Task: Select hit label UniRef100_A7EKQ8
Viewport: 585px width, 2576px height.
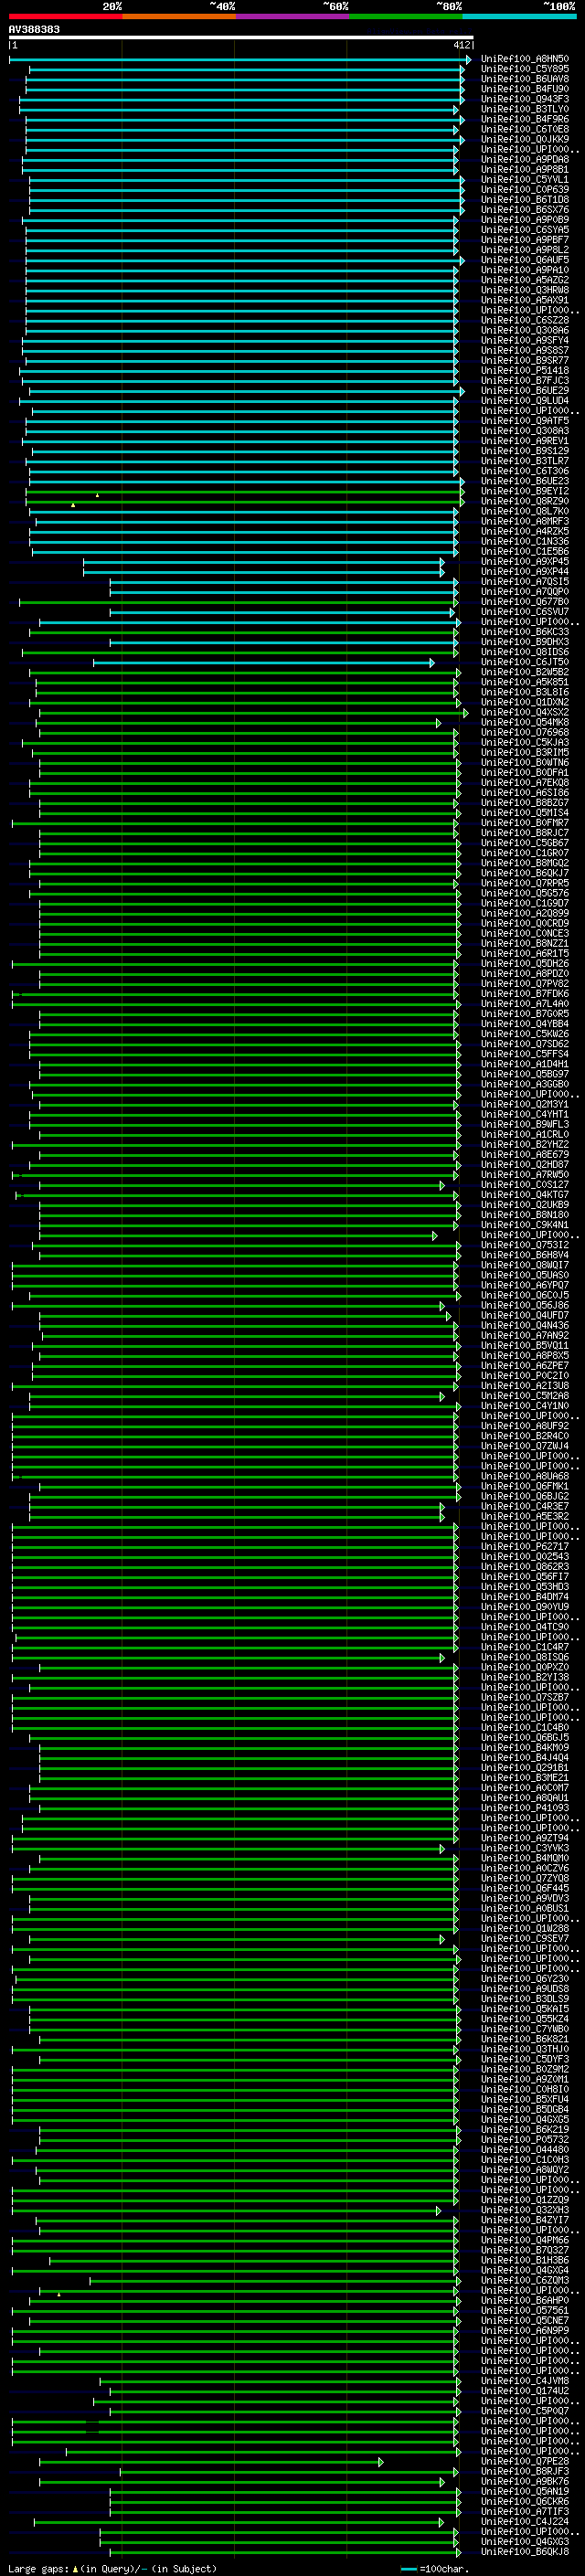Action: [525, 782]
